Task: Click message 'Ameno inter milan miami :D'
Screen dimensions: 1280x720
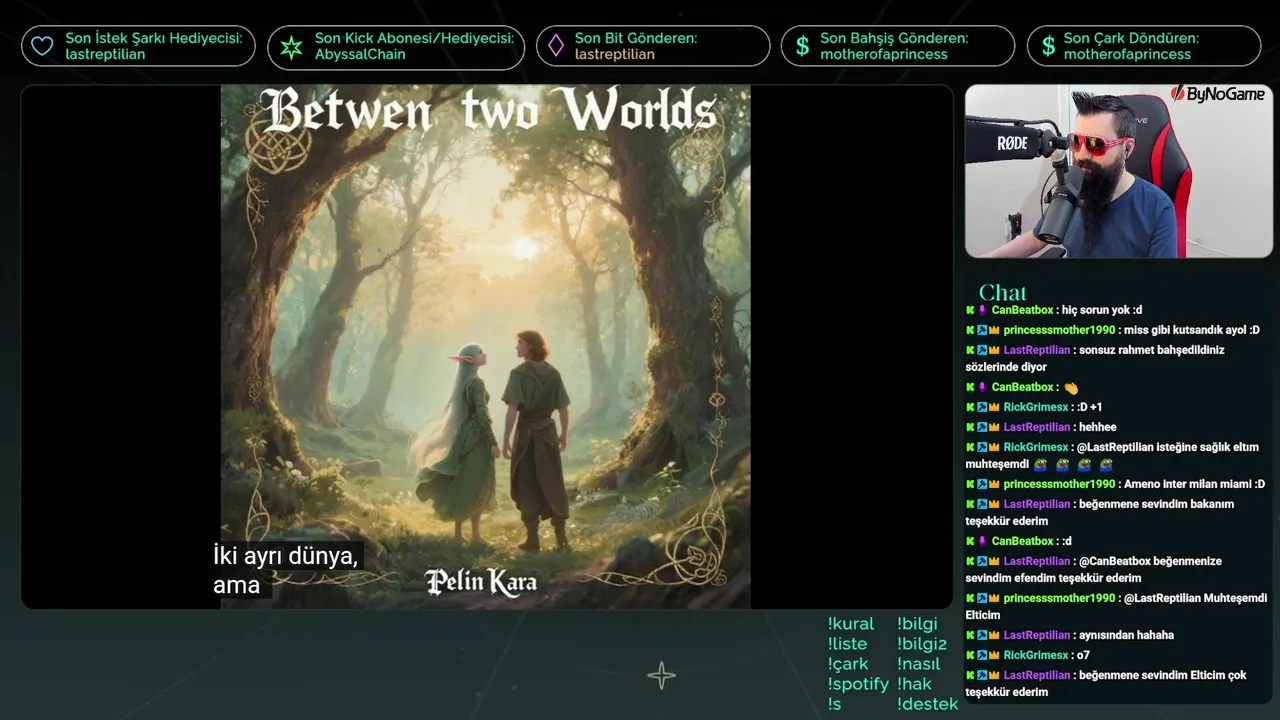Action: [x=1195, y=484]
